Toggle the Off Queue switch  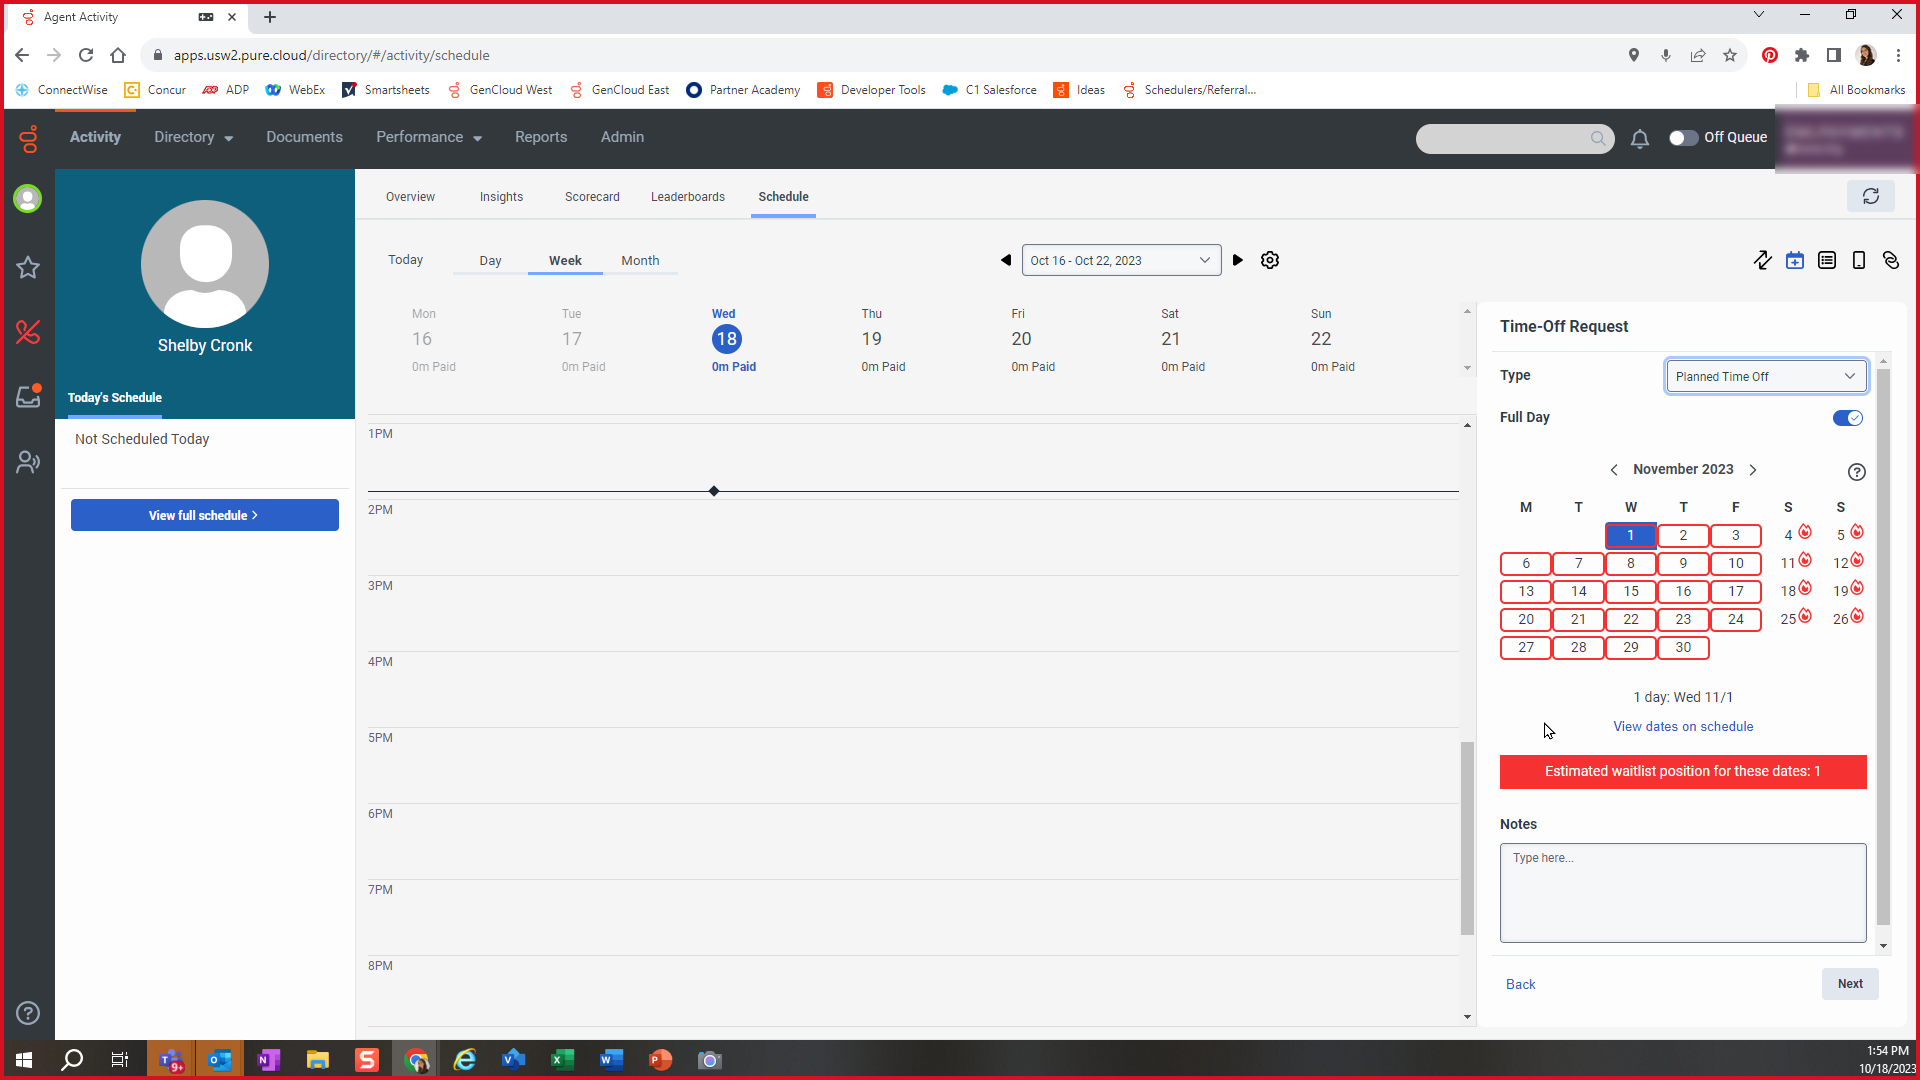pyautogui.click(x=1683, y=138)
